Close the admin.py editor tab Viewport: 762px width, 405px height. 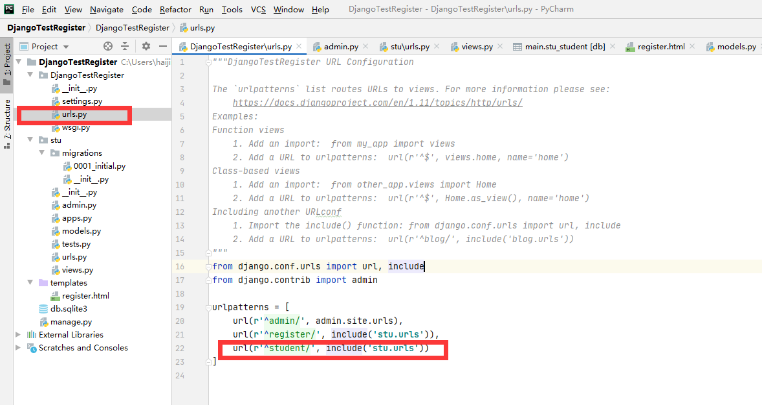pyautogui.click(x=365, y=46)
